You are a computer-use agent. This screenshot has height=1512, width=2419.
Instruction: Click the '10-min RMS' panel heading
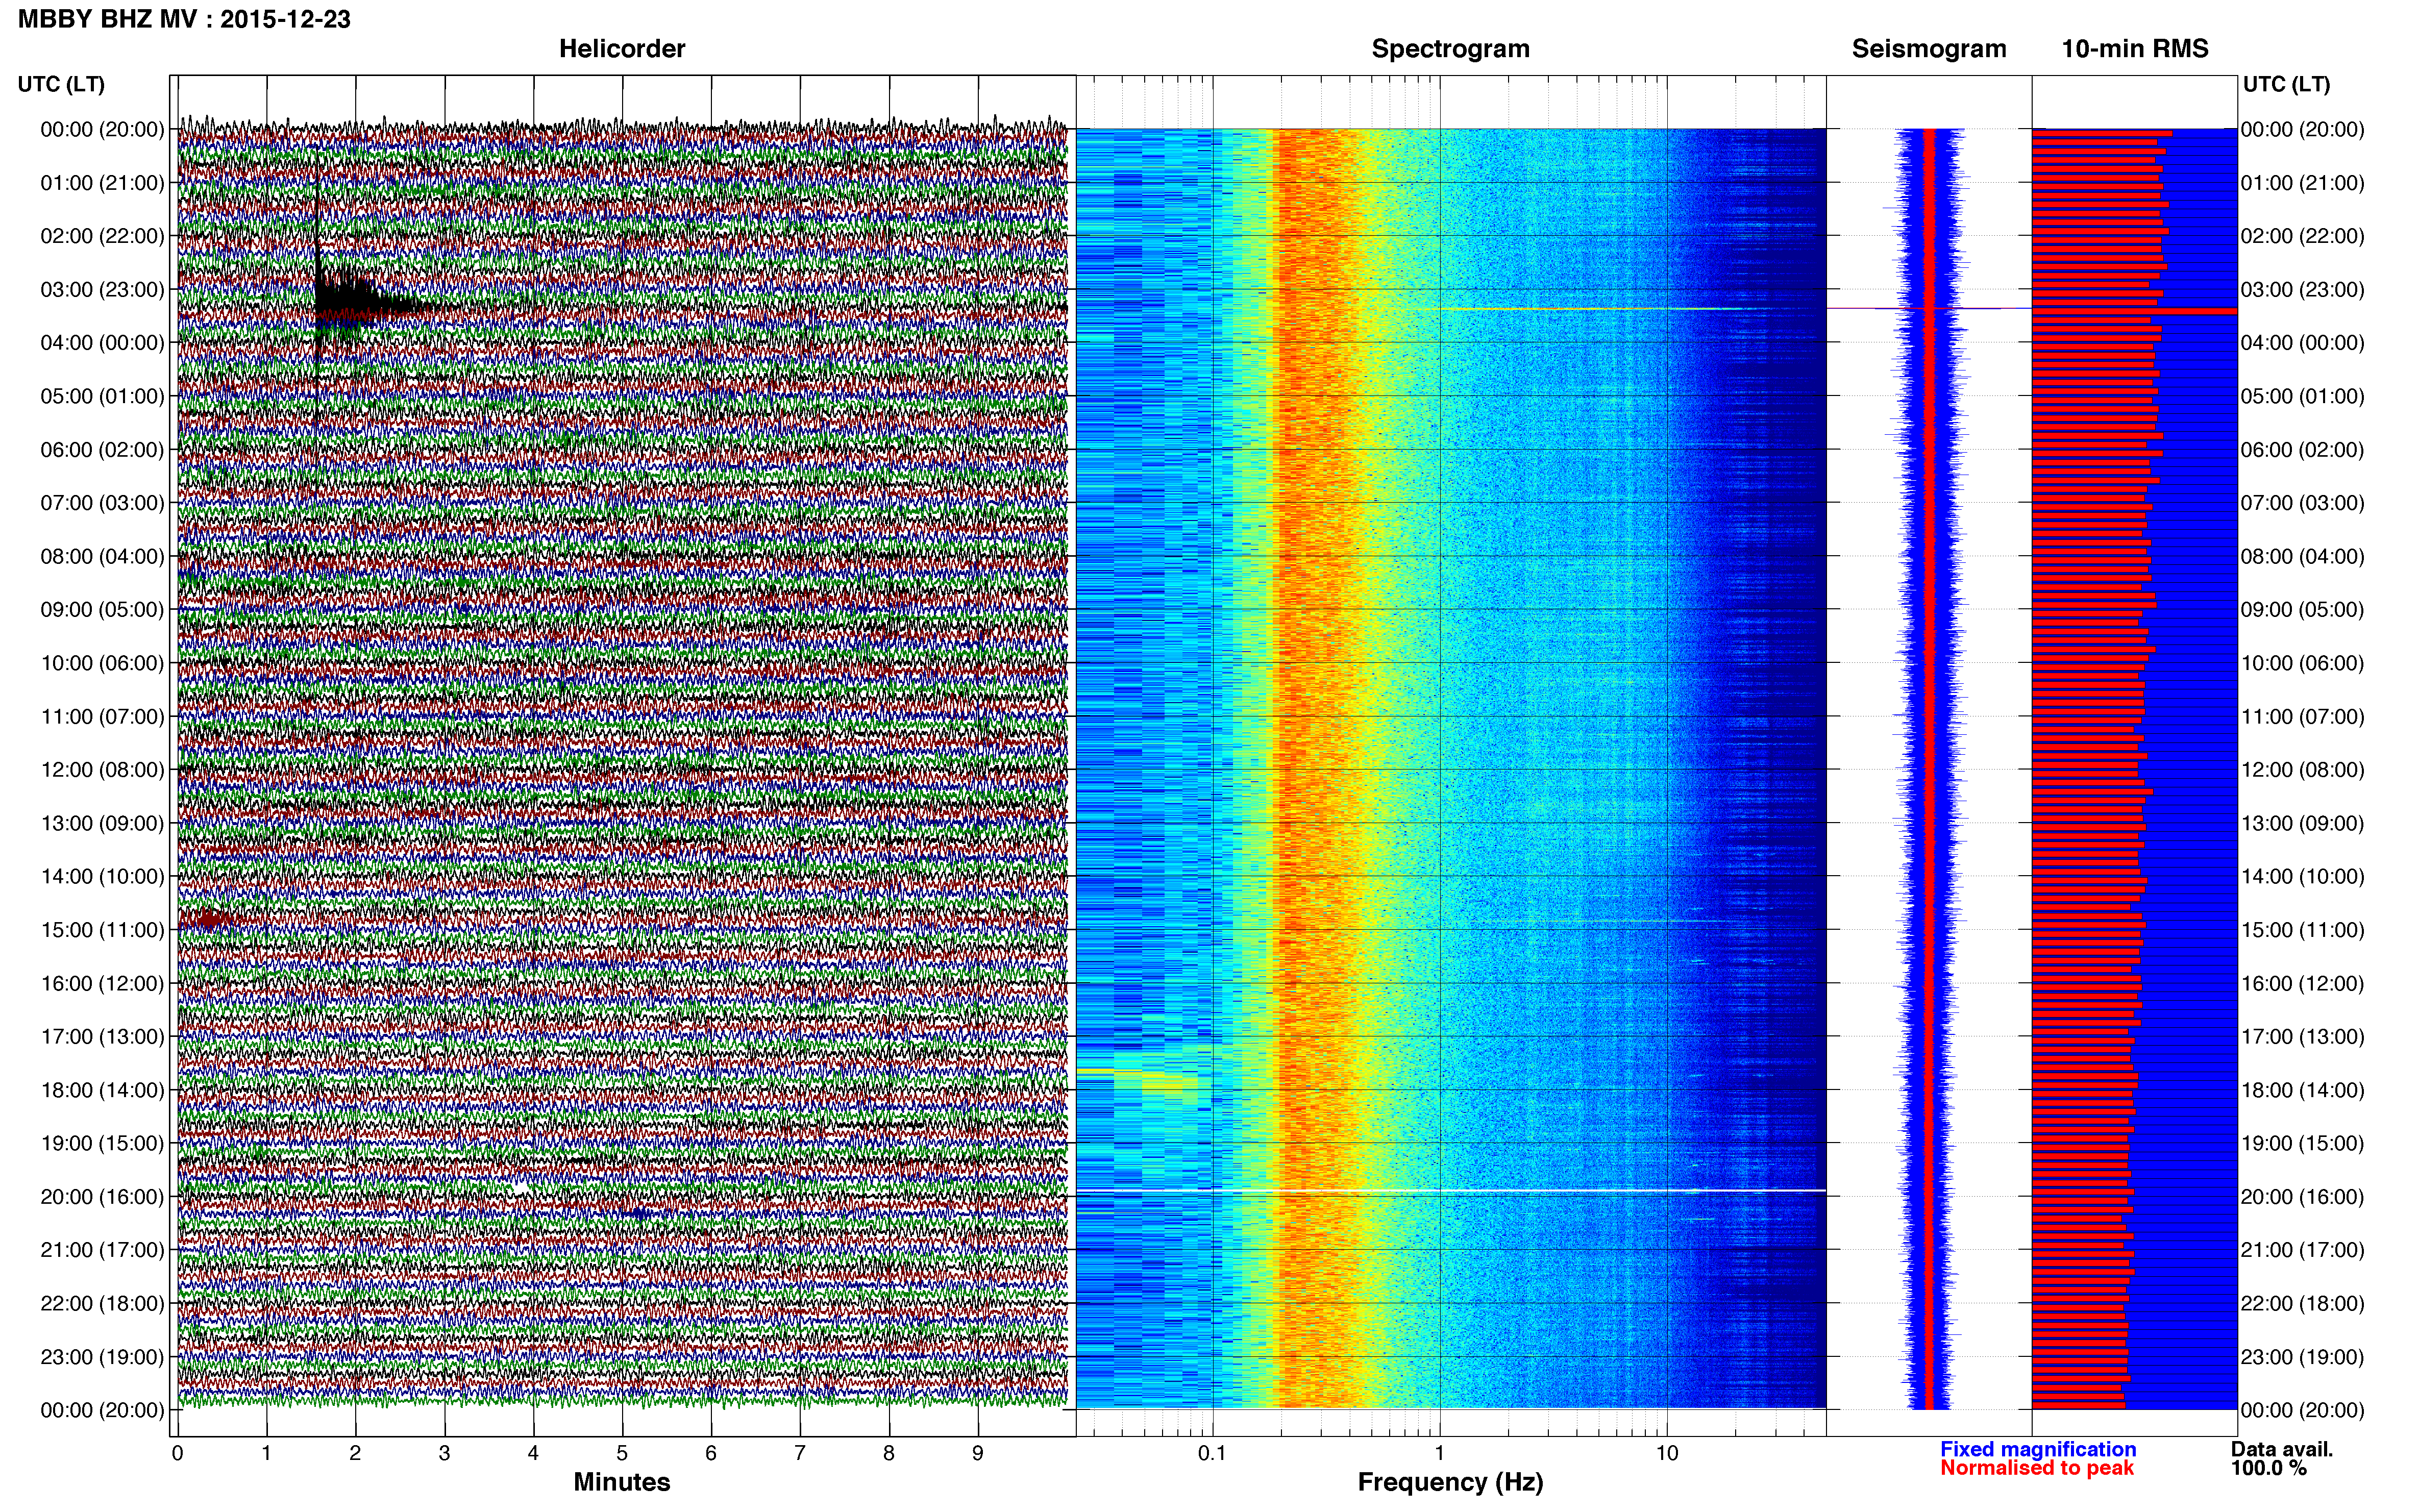tap(2135, 49)
